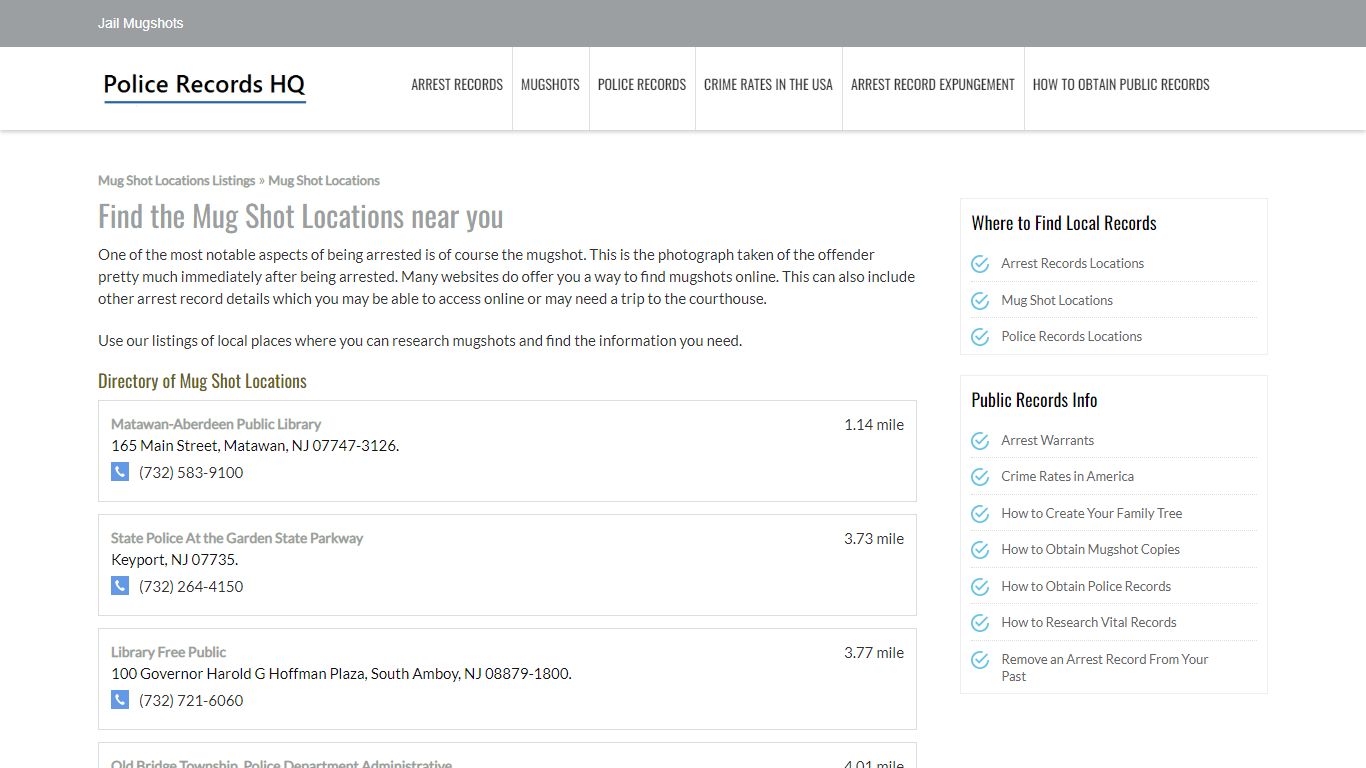
Task: Click phone number (732) 583-9100
Action: coord(191,472)
